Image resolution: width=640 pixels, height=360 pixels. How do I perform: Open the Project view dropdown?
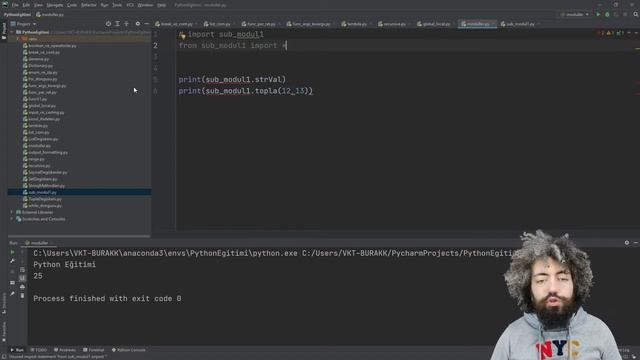pos(23,24)
